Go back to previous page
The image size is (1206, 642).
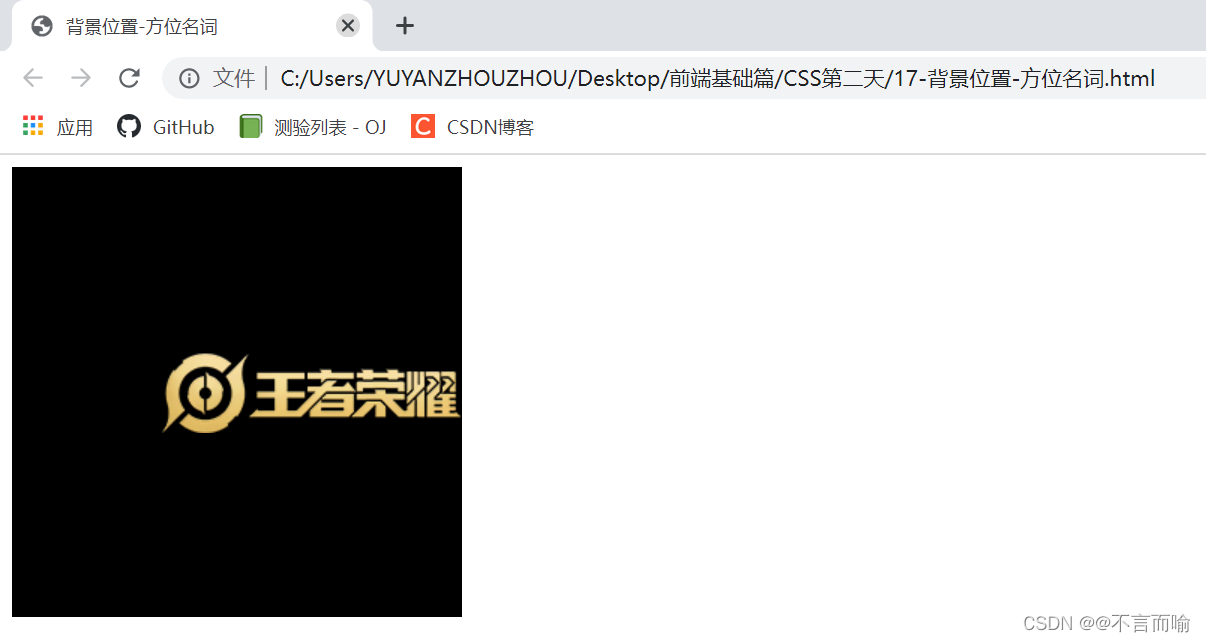click(x=33, y=78)
